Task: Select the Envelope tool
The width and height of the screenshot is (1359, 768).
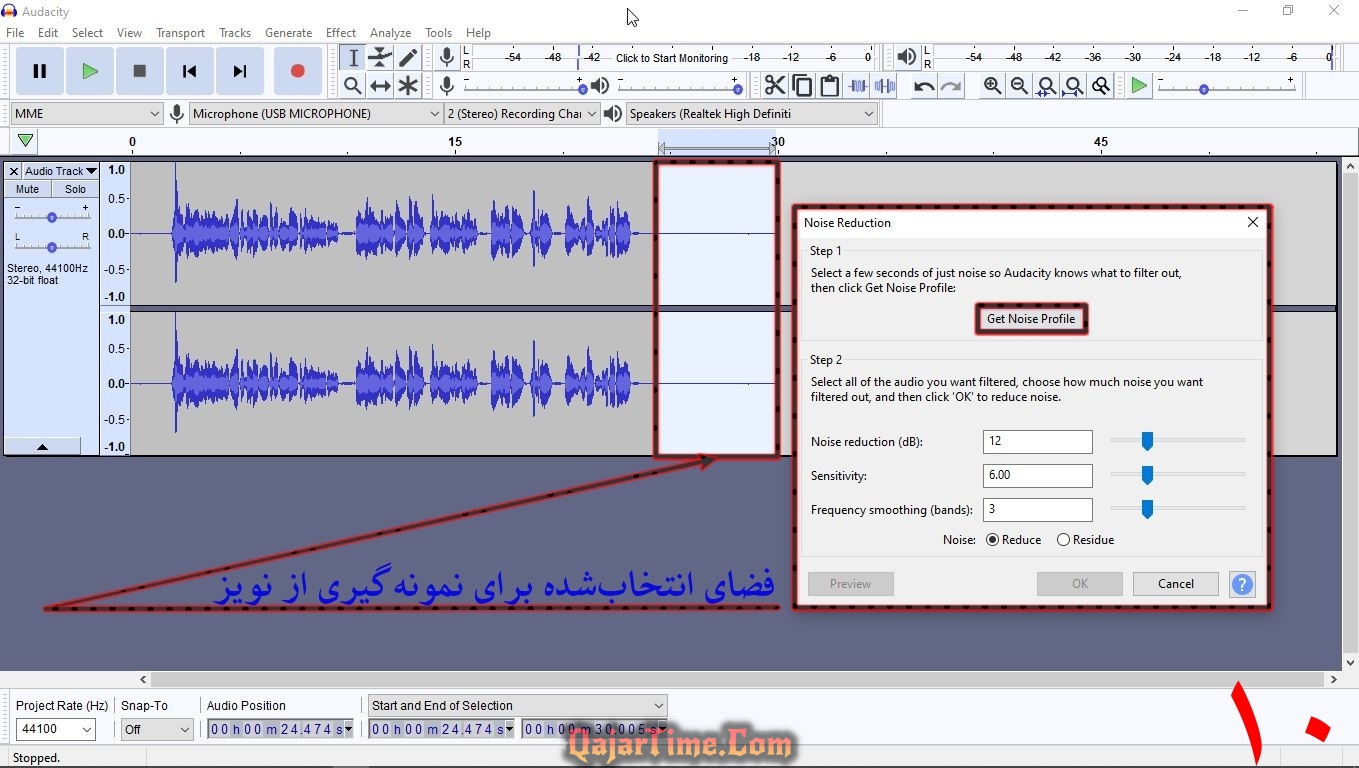Action: click(x=380, y=58)
